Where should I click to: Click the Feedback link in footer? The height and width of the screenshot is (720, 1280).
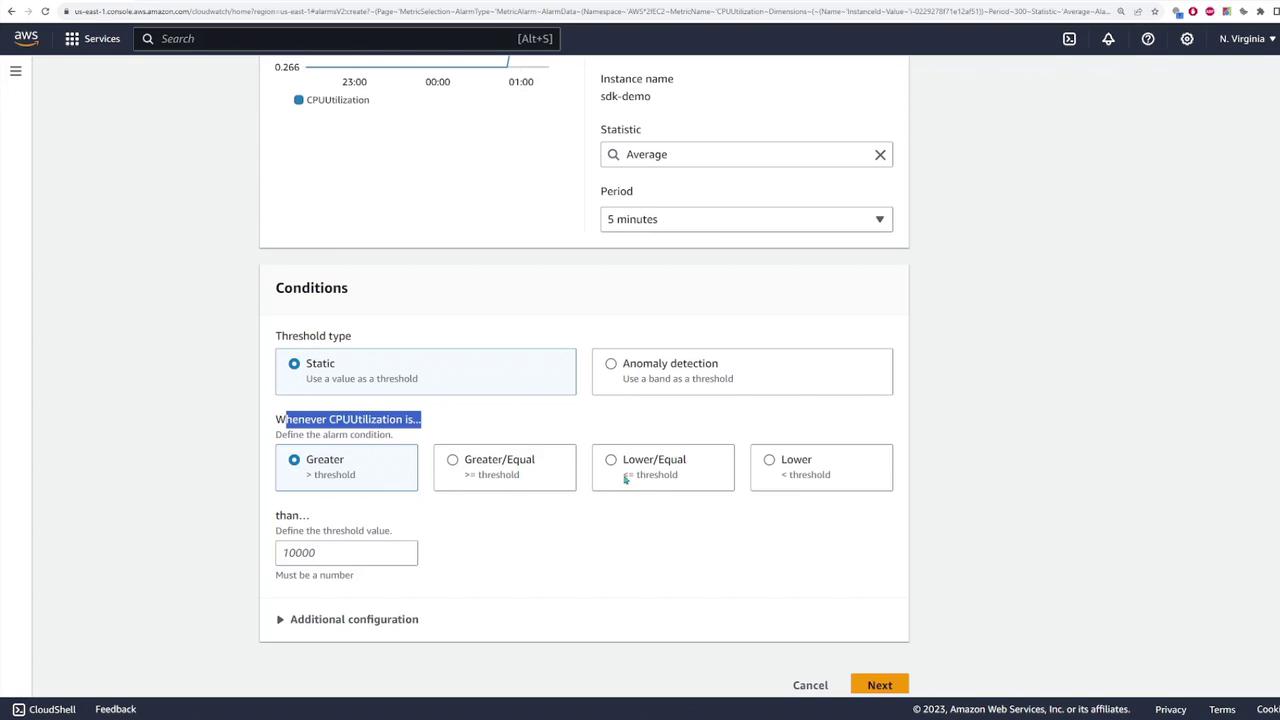(x=116, y=709)
